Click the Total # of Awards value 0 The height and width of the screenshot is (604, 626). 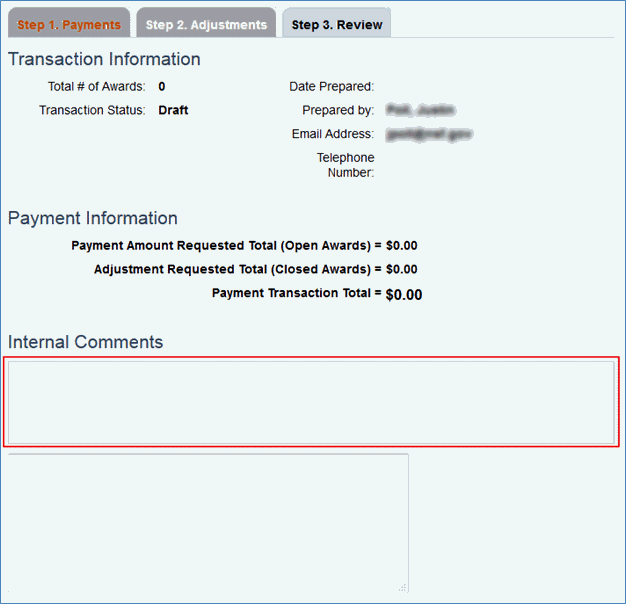point(162,87)
